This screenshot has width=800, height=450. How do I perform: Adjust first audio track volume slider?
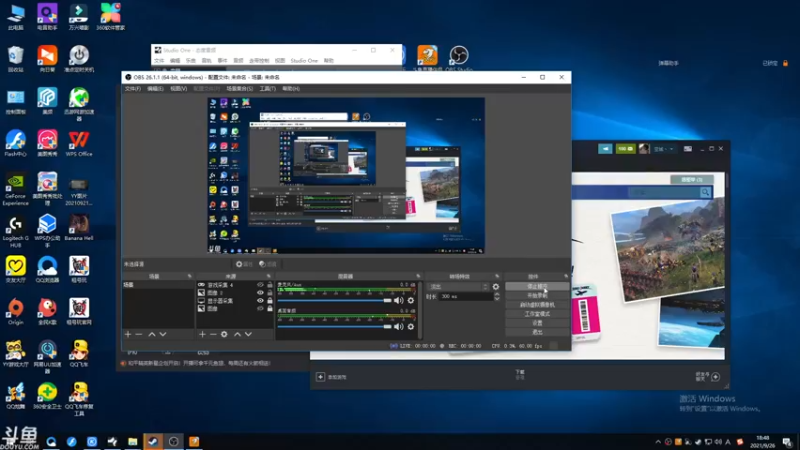(x=334, y=301)
